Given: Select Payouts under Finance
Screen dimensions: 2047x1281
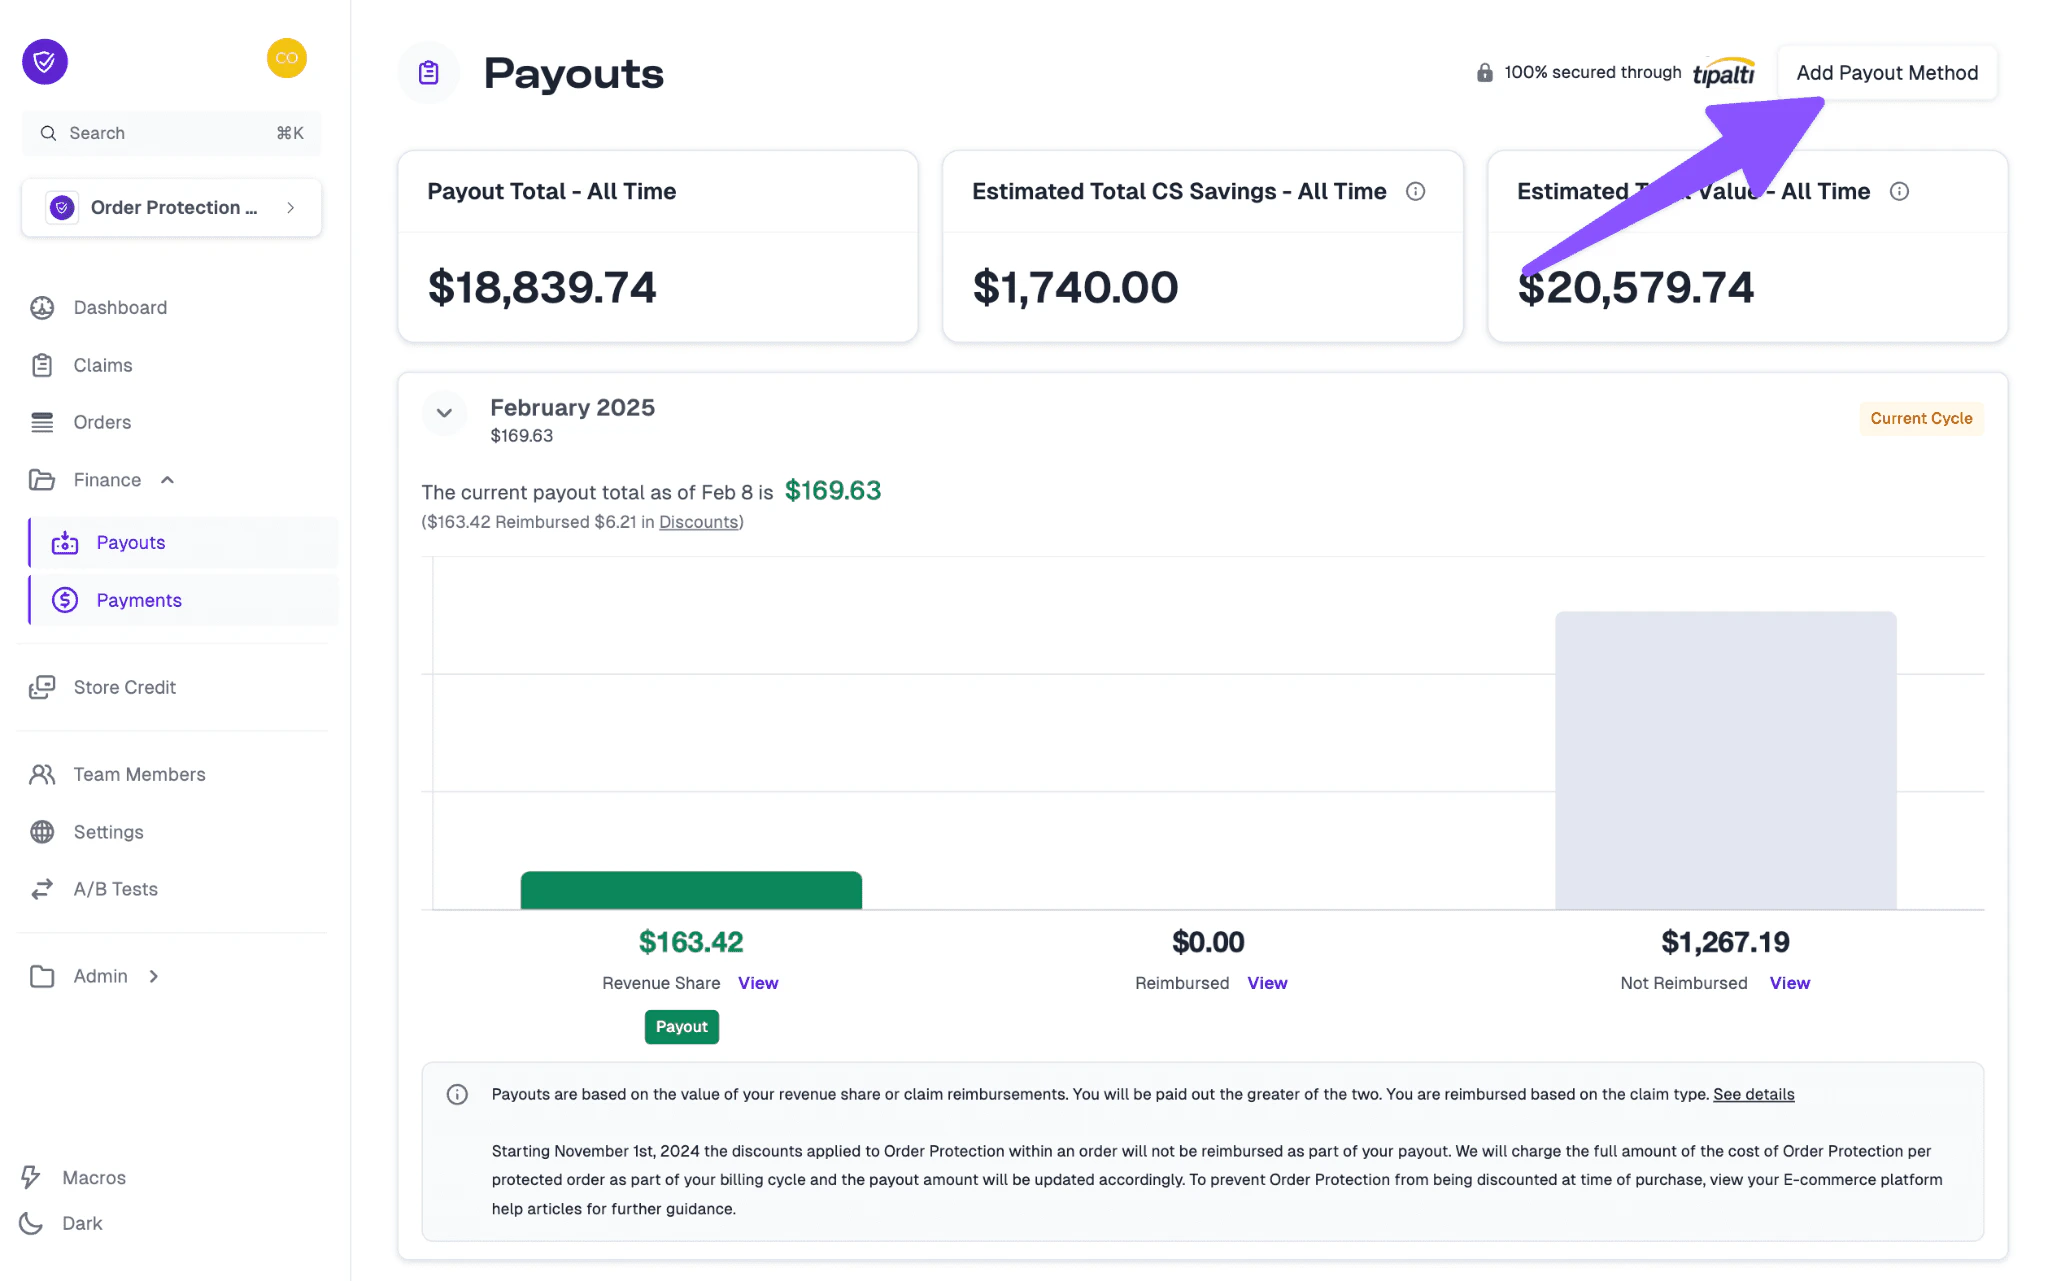Looking at the screenshot, I should point(131,542).
